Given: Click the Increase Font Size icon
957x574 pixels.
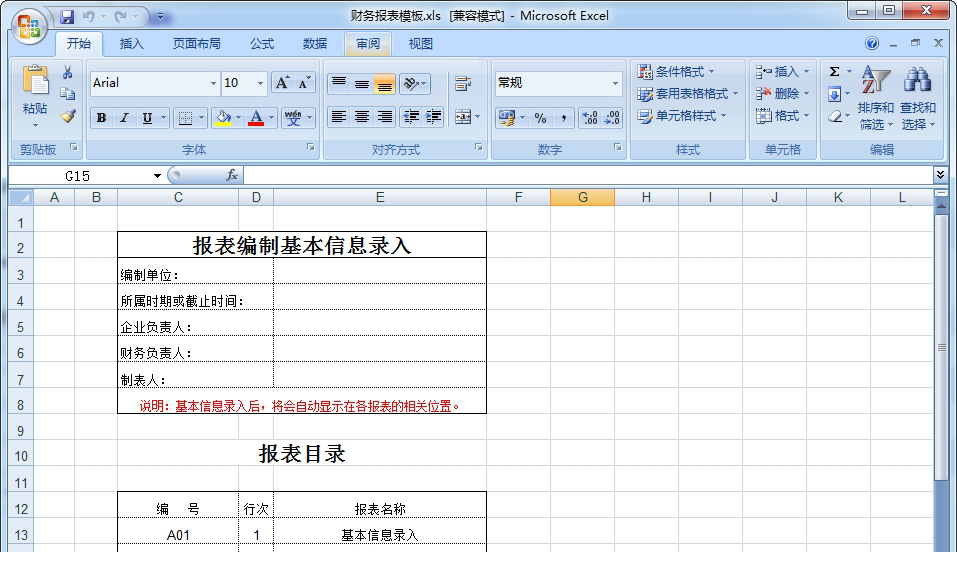Looking at the screenshot, I should pos(282,83).
